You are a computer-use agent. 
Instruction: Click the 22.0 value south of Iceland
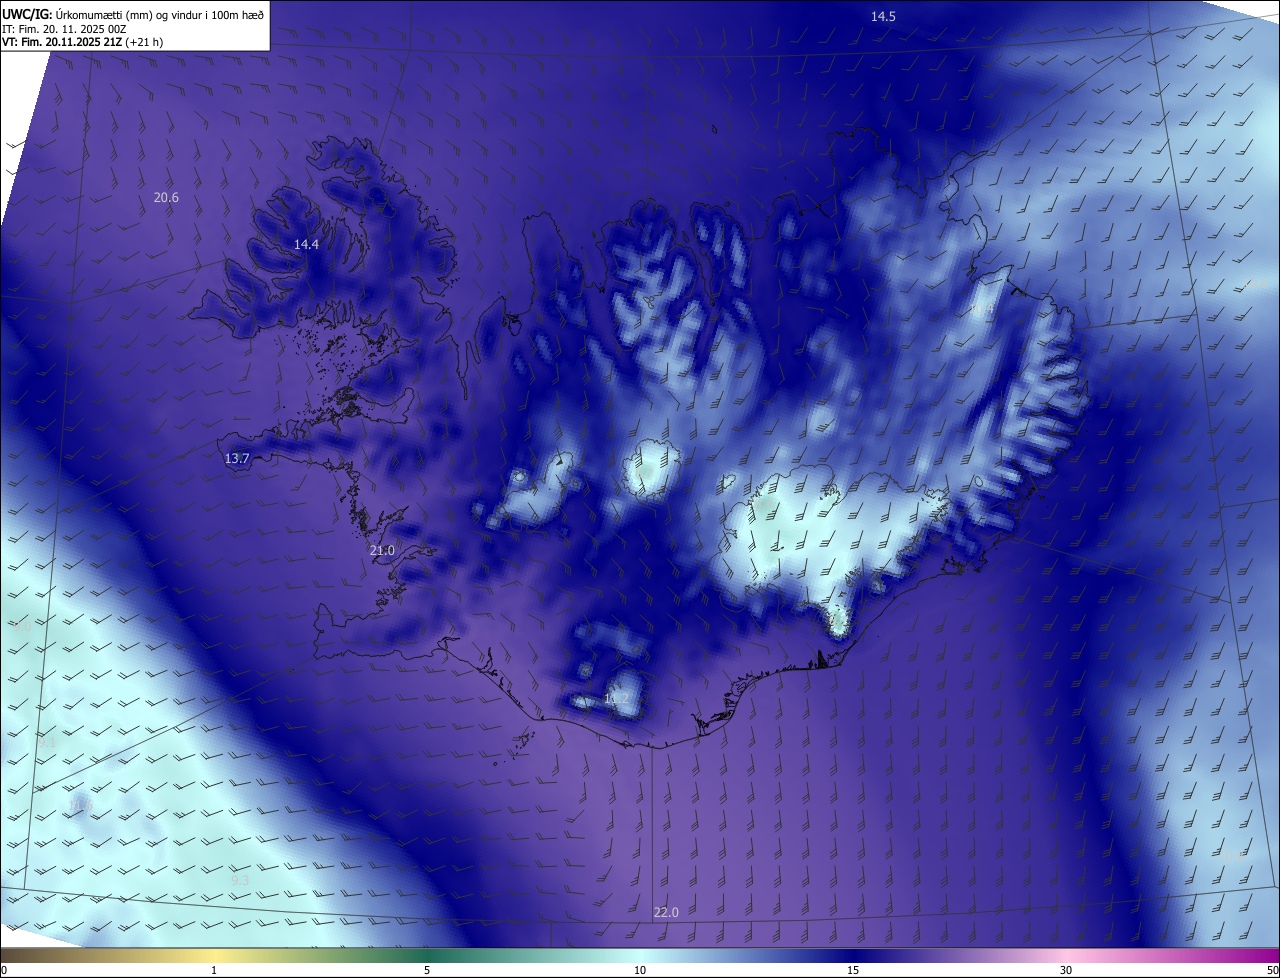point(666,913)
